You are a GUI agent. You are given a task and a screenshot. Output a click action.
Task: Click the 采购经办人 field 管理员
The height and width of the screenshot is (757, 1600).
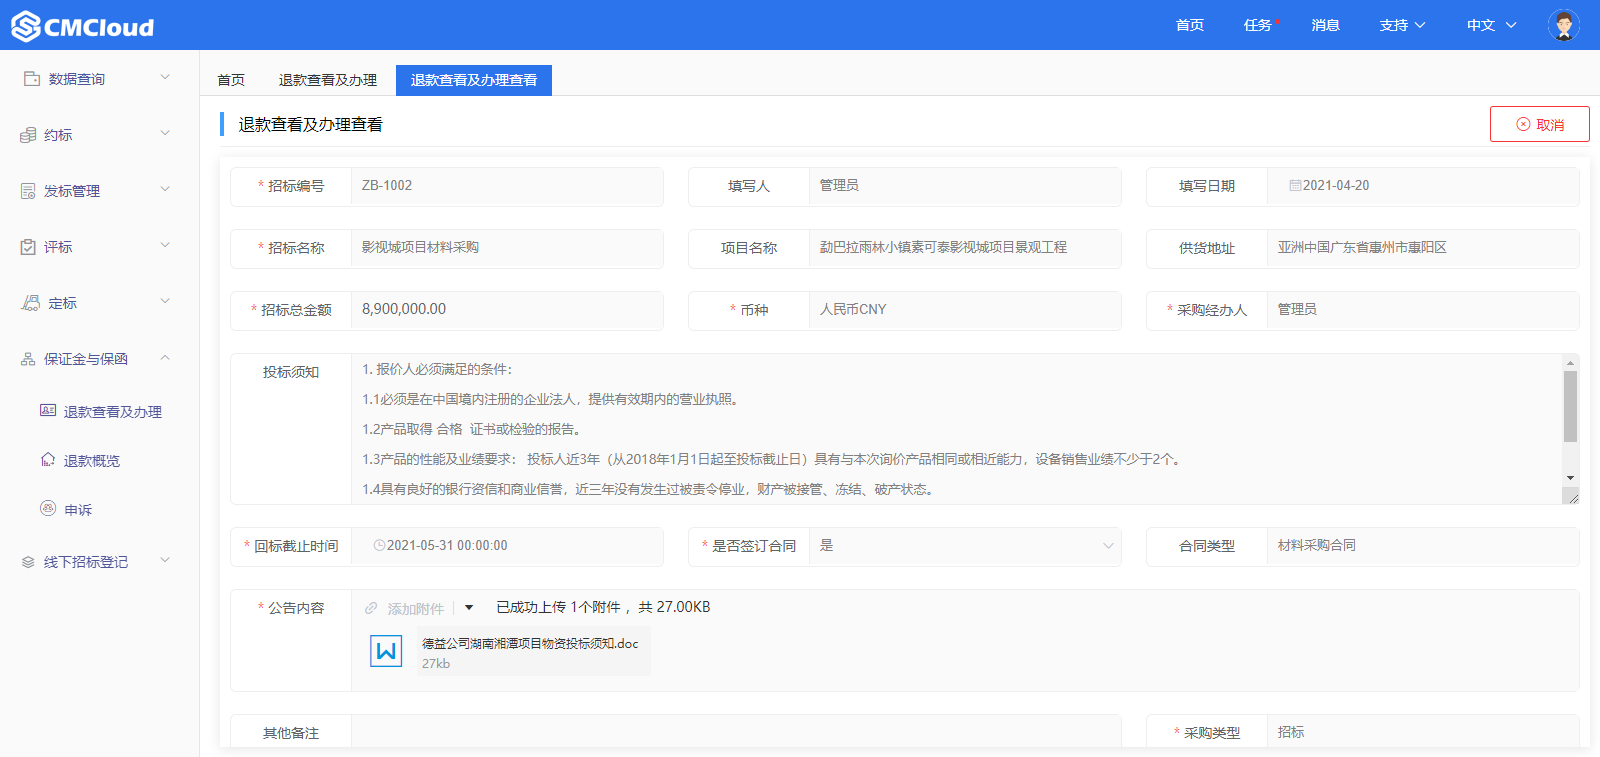(x=1423, y=310)
